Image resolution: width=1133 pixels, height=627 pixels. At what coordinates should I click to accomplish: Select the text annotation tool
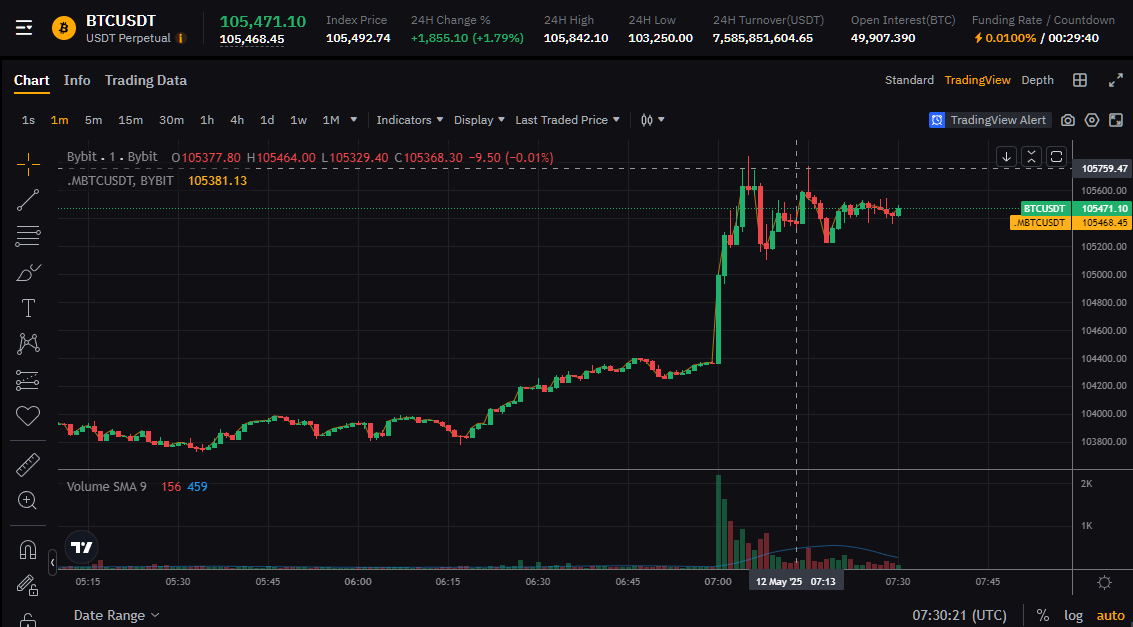[28, 308]
